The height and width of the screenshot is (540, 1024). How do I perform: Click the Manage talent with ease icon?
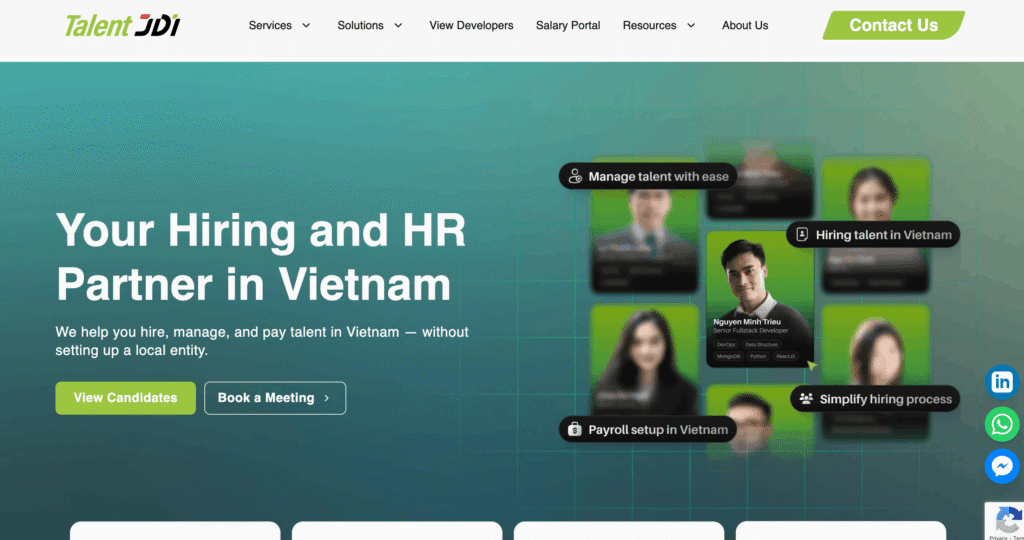point(575,176)
